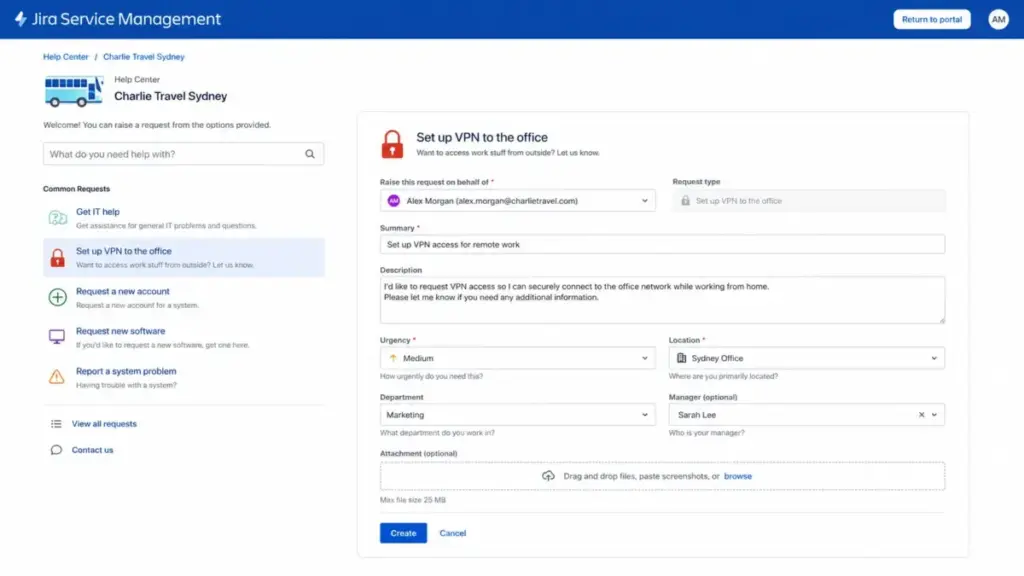Click the monitor icon for new software
The image size is (1024, 576).
(57, 337)
